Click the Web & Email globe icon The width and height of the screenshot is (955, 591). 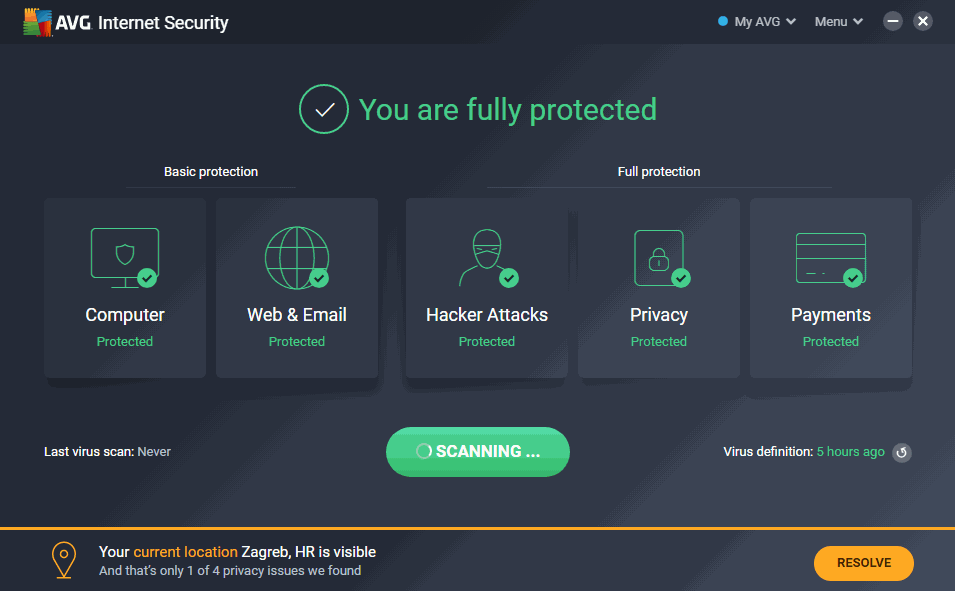pos(297,258)
